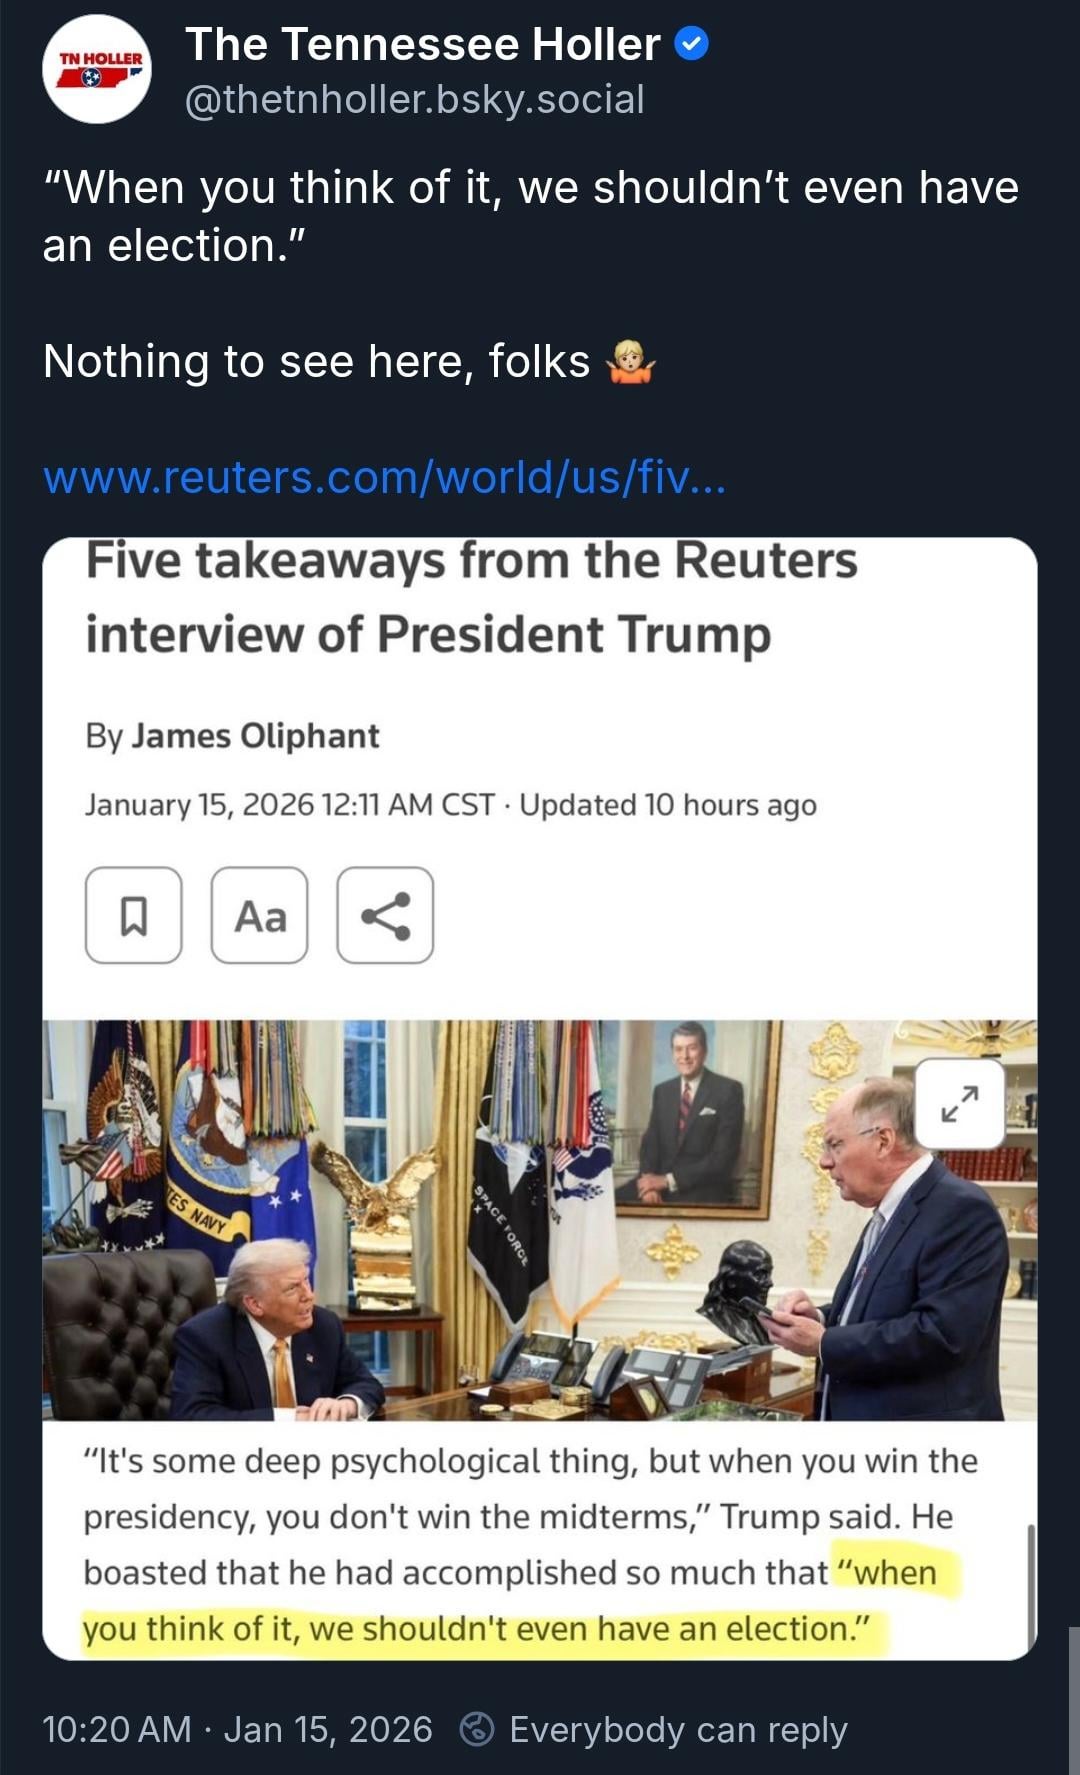Open the Aa text size button
The image size is (1080, 1775).
coord(260,915)
